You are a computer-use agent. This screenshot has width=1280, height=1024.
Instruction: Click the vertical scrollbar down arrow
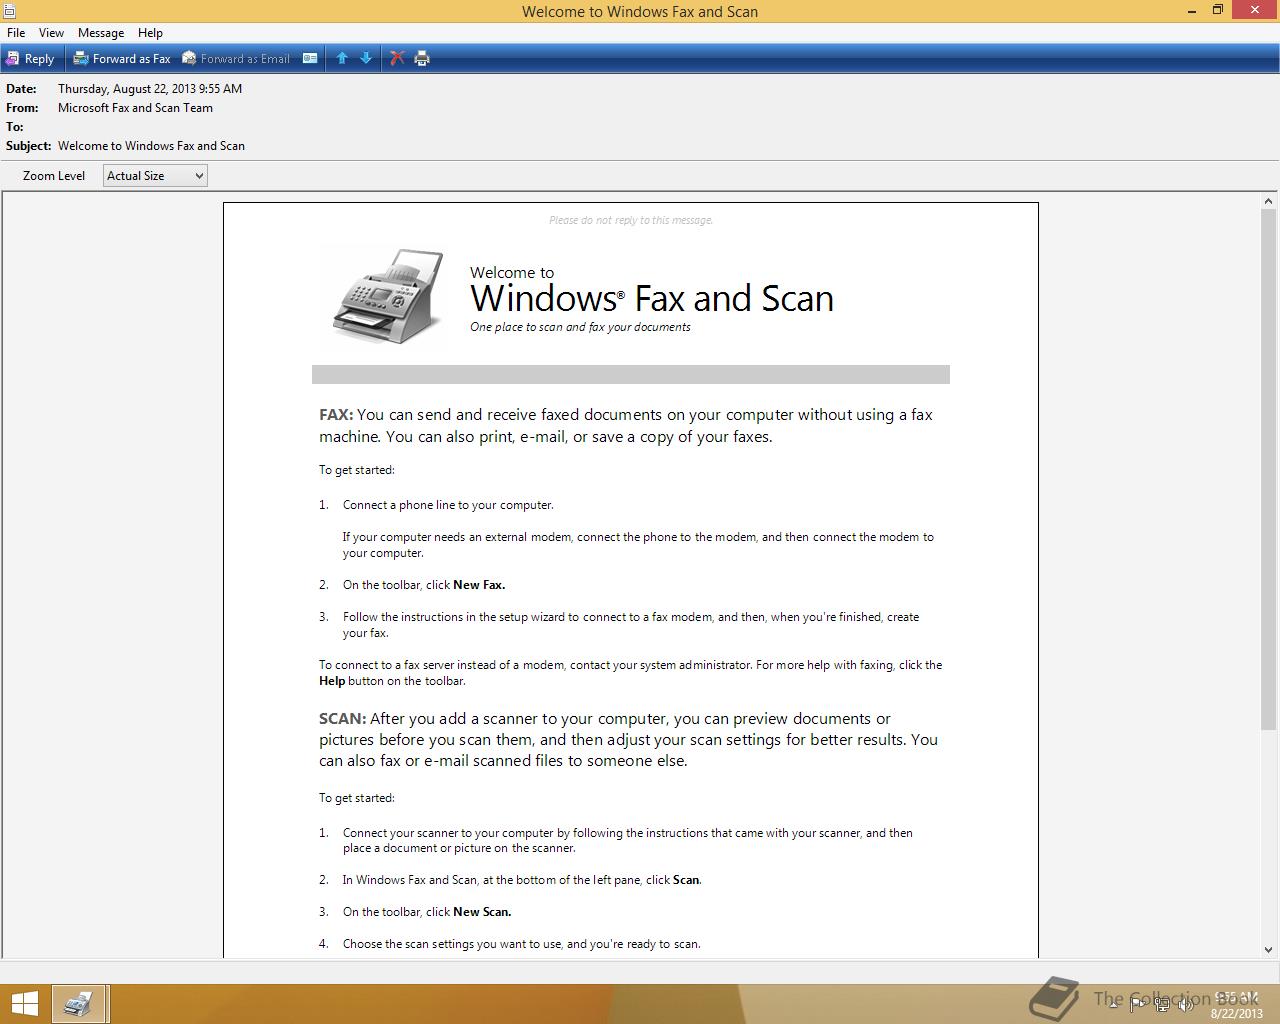(x=1268, y=949)
